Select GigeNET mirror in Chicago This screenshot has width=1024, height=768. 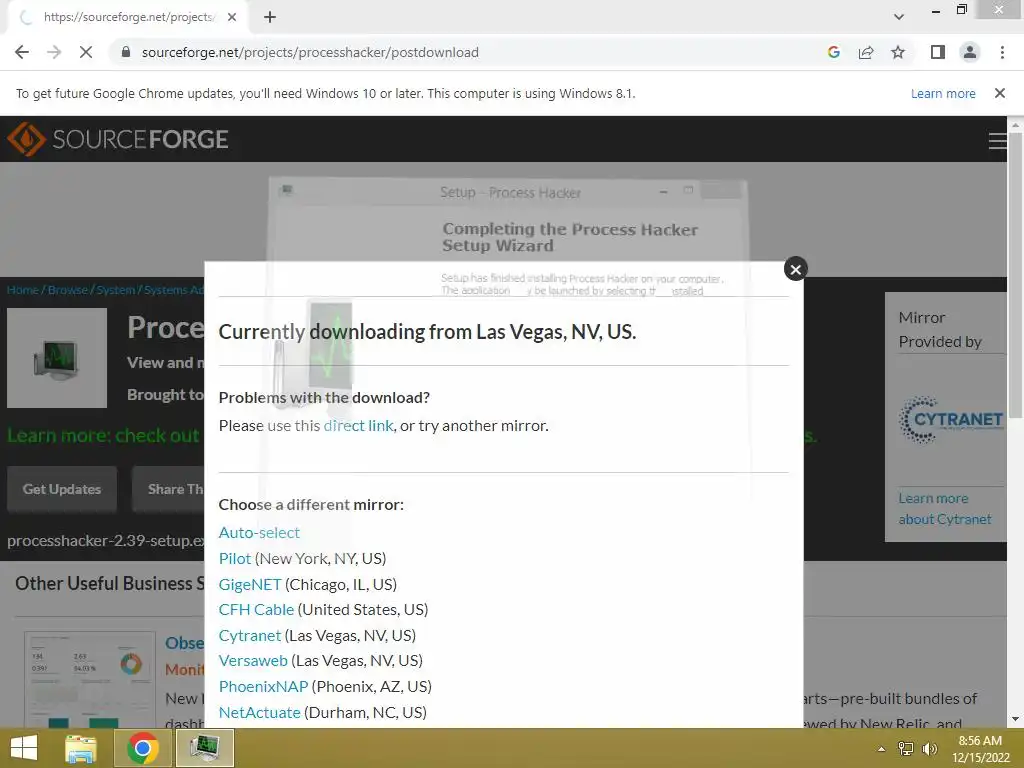coord(249,584)
